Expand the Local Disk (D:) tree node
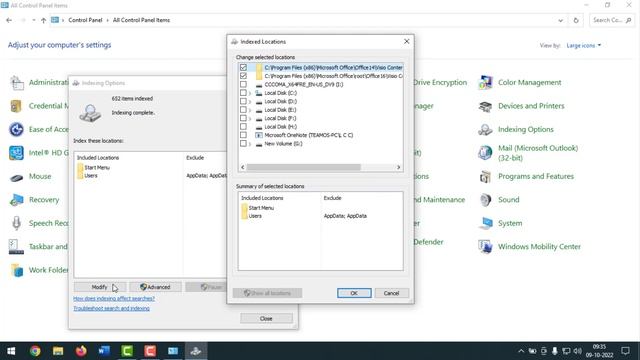 250,102
